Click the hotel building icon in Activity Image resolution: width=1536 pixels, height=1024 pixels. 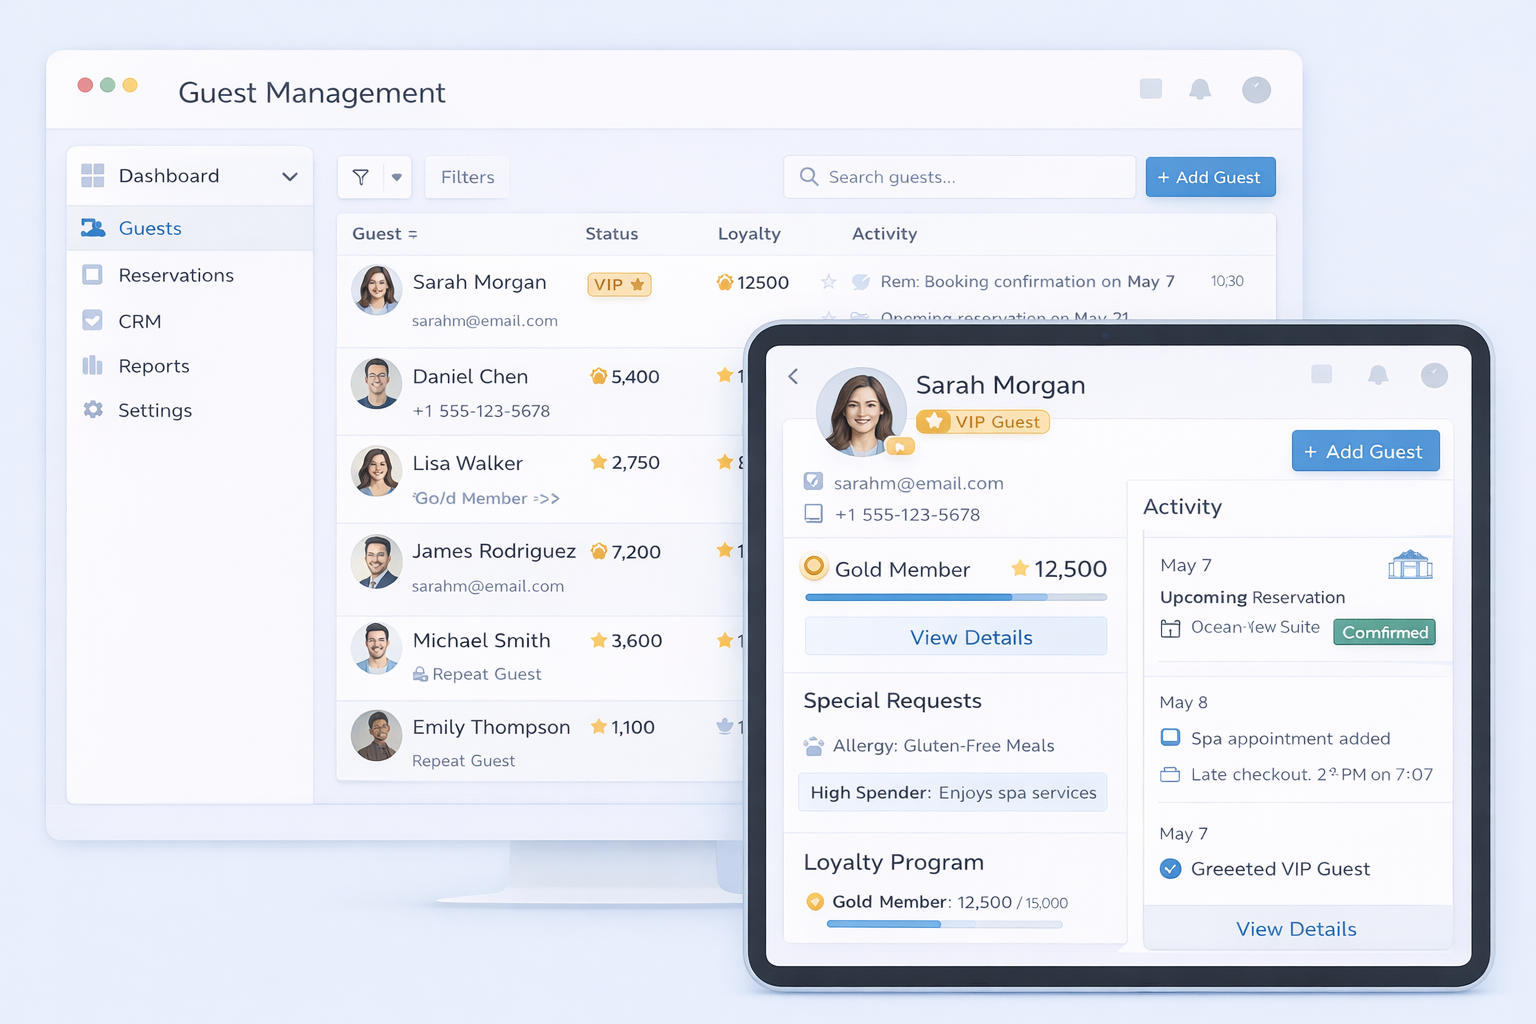click(1410, 565)
